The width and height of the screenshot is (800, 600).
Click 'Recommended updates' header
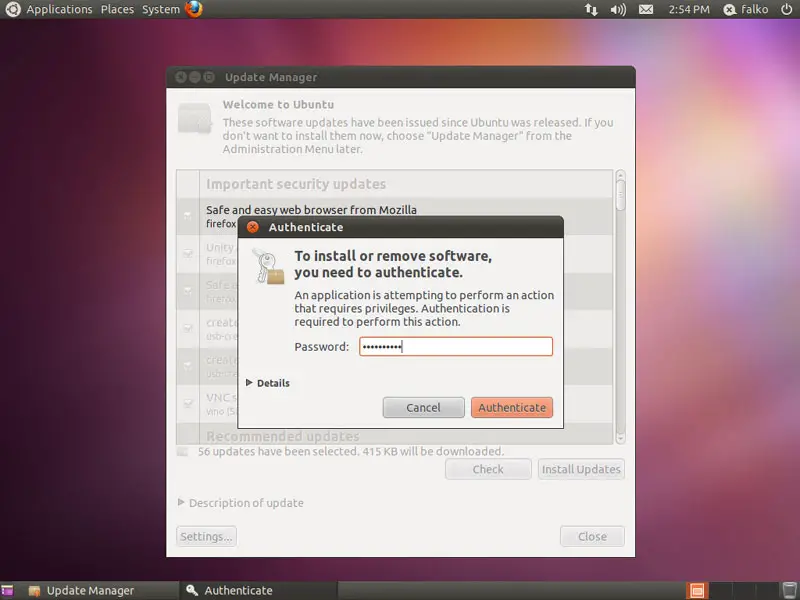(283, 437)
